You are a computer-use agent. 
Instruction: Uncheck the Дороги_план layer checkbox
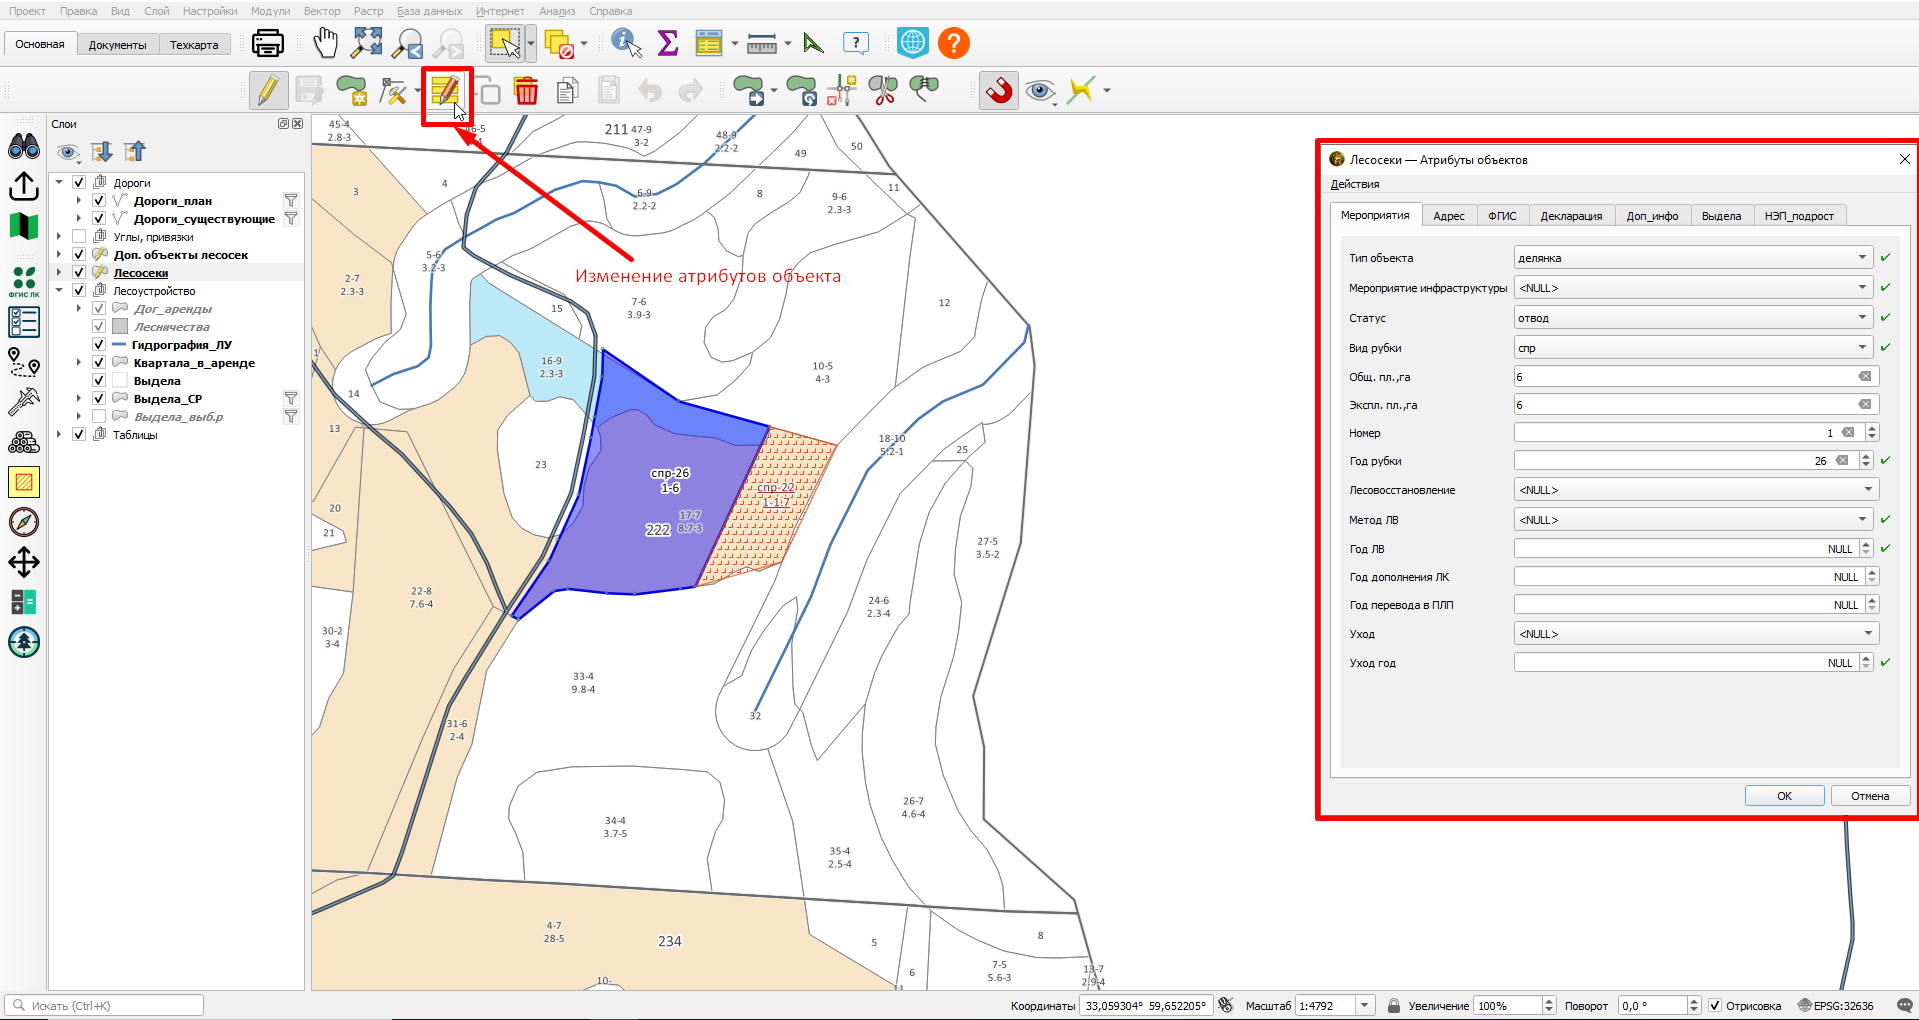tap(99, 201)
